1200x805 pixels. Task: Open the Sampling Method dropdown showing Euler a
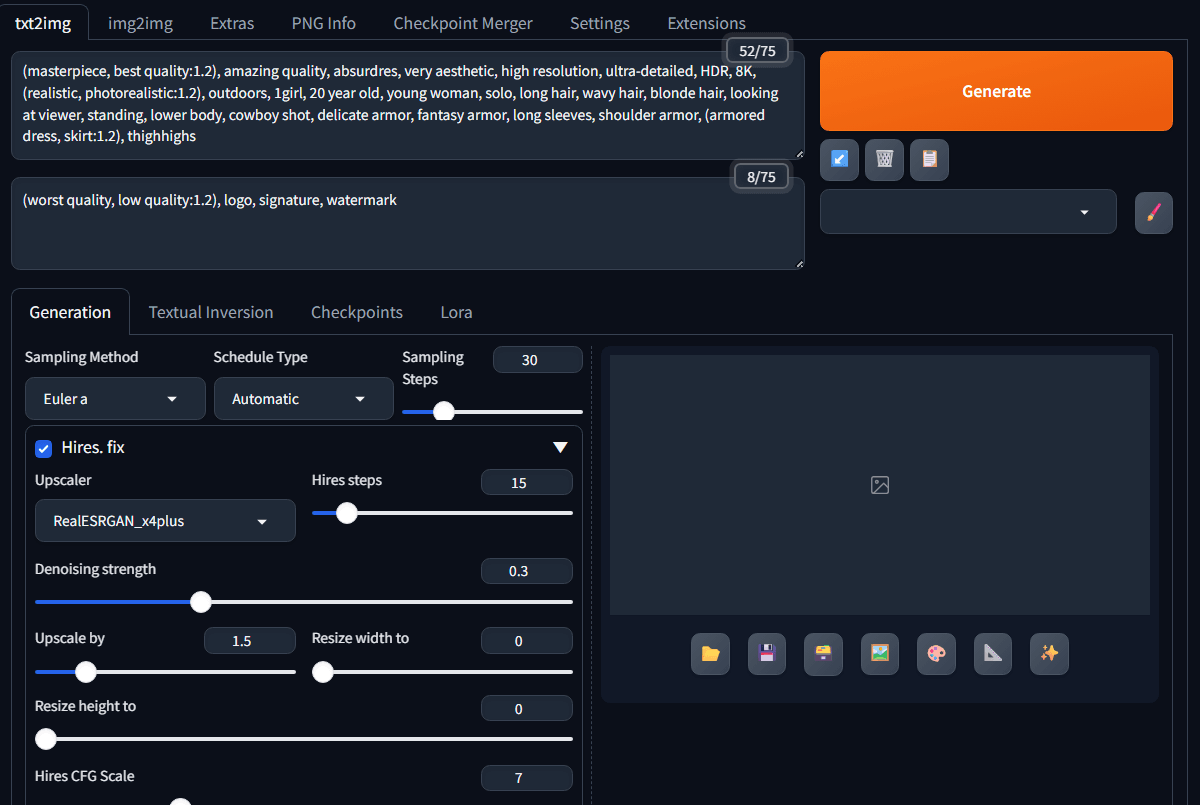115,398
